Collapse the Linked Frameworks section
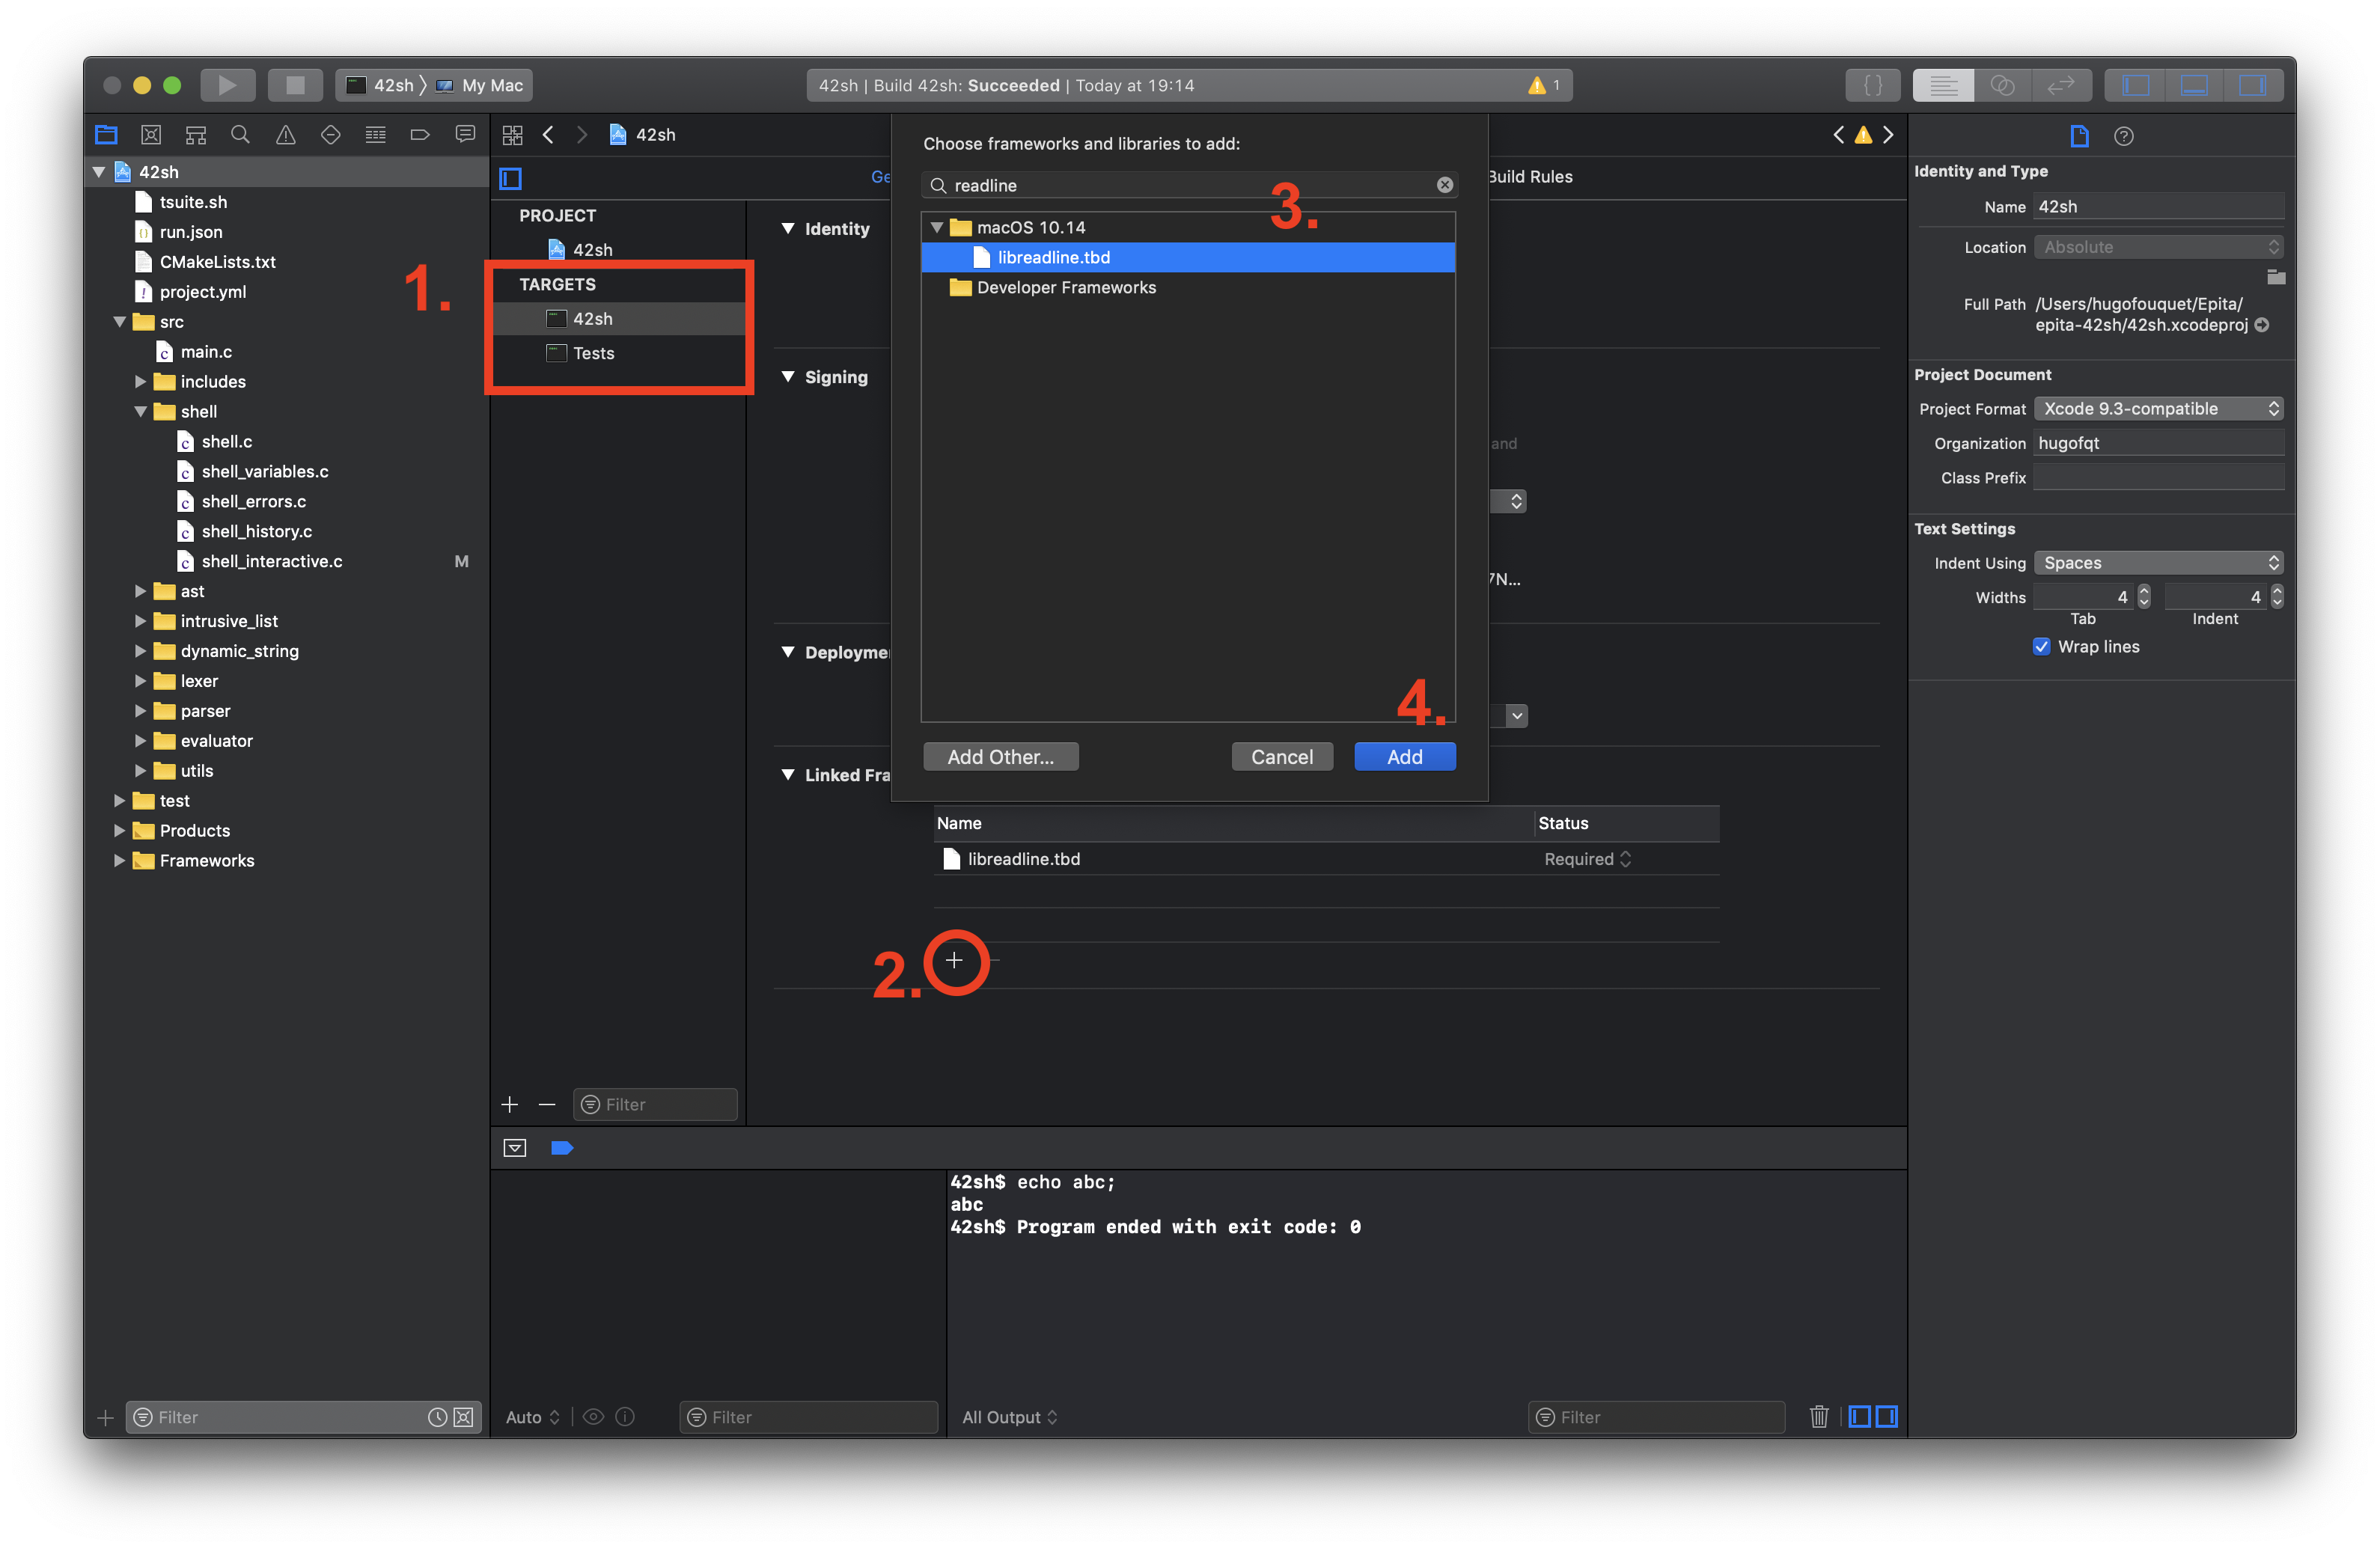 pyautogui.click(x=788, y=774)
